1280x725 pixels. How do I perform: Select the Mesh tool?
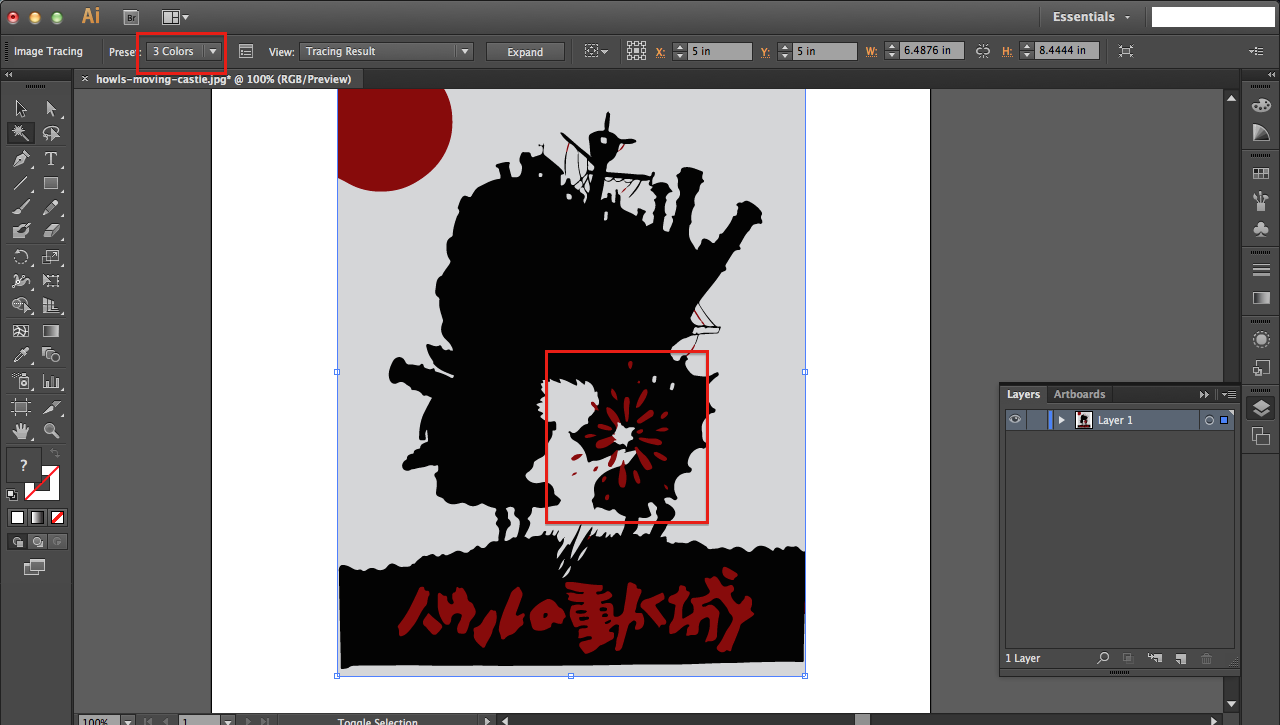pos(21,331)
